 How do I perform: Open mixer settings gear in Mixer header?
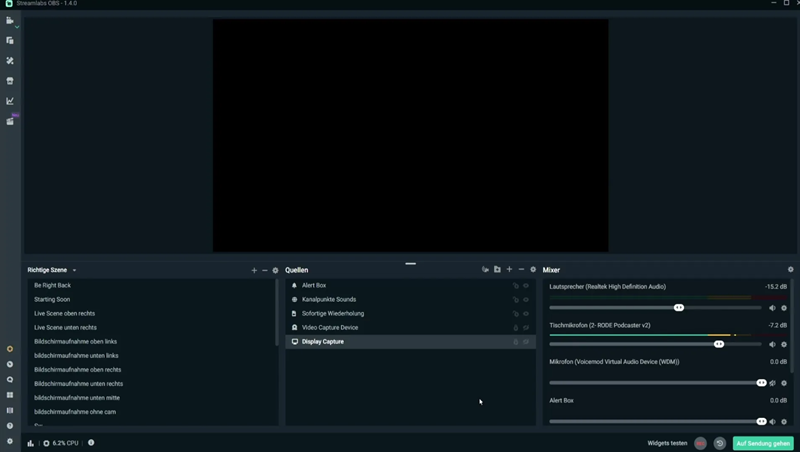(x=790, y=270)
